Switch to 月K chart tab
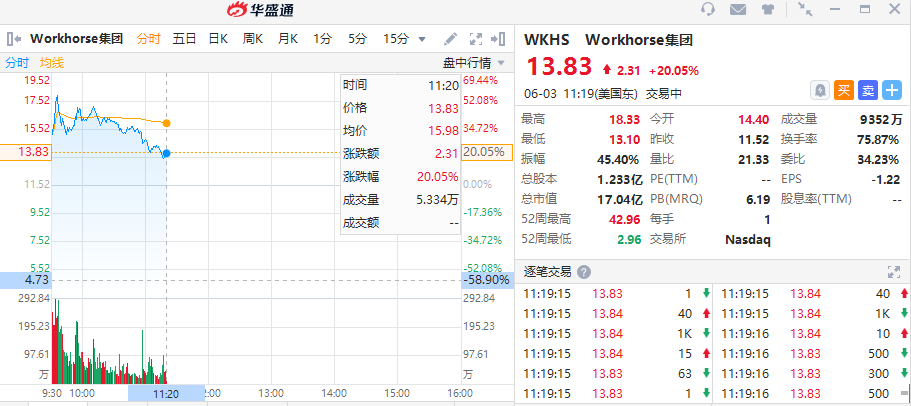The image size is (911, 406). [x=288, y=39]
